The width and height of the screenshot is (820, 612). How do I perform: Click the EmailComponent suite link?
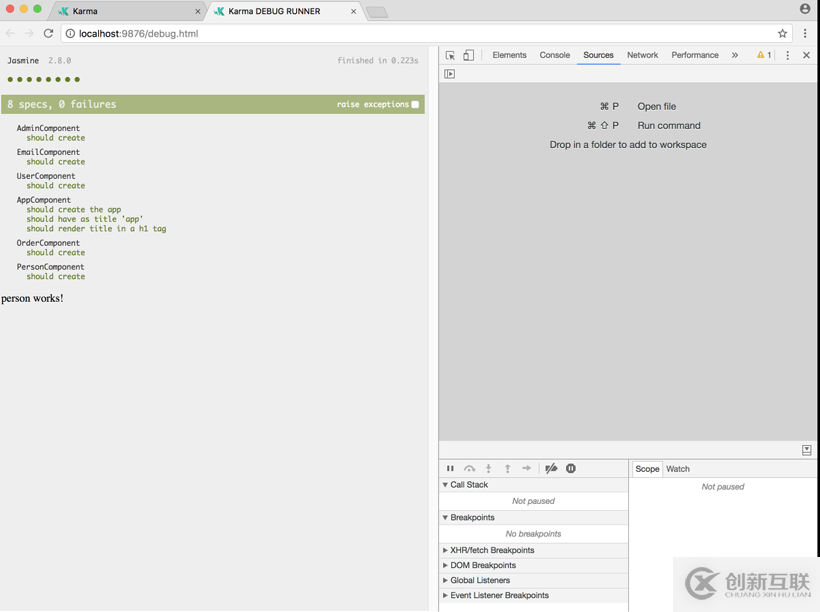pyautogui.click(x=48, y=152)
